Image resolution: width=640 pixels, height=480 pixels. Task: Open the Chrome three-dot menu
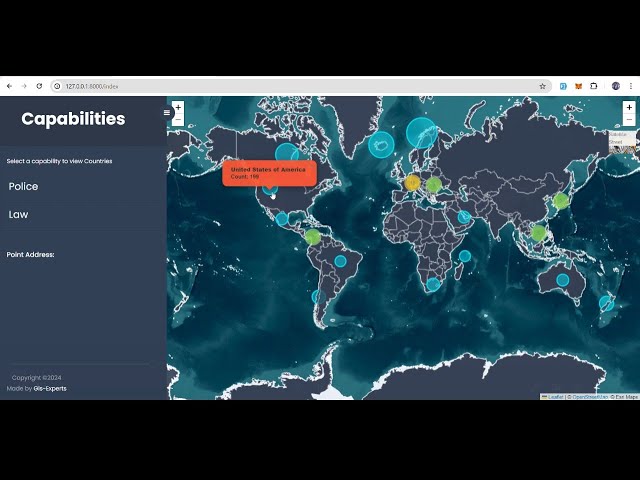click(x=631, y=86)
